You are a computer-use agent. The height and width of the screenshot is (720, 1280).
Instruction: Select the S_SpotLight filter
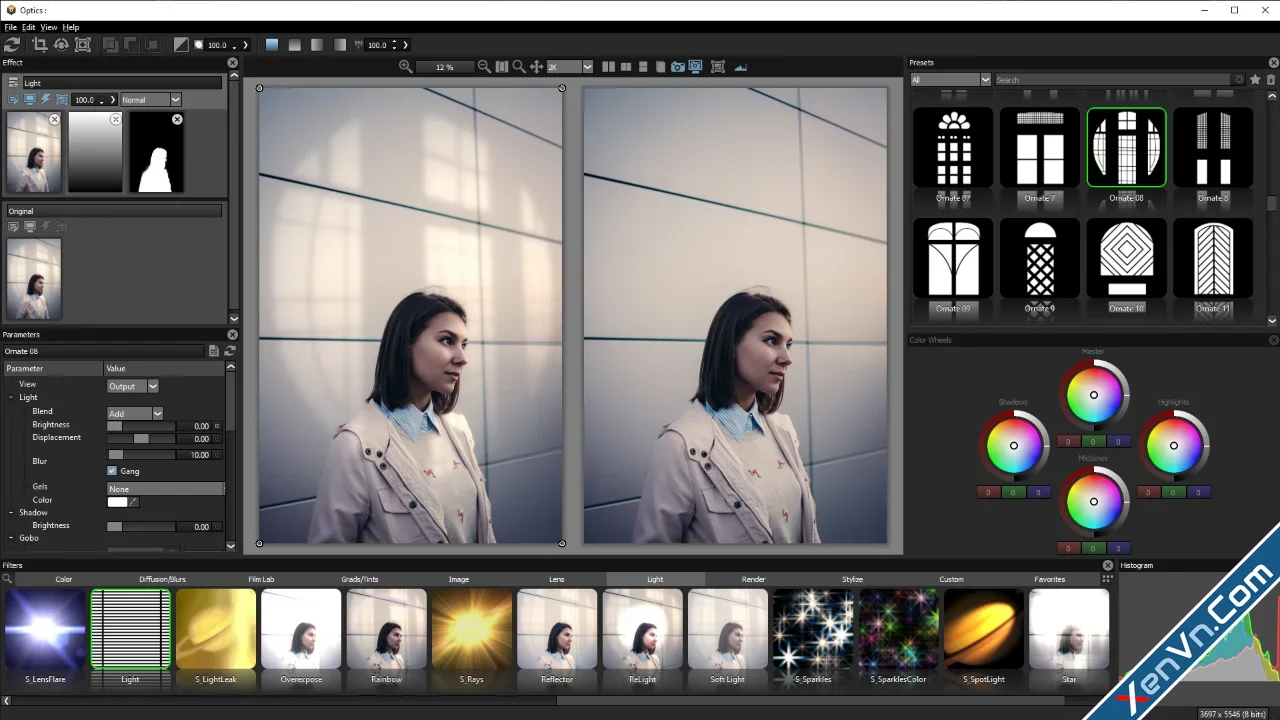984,629
